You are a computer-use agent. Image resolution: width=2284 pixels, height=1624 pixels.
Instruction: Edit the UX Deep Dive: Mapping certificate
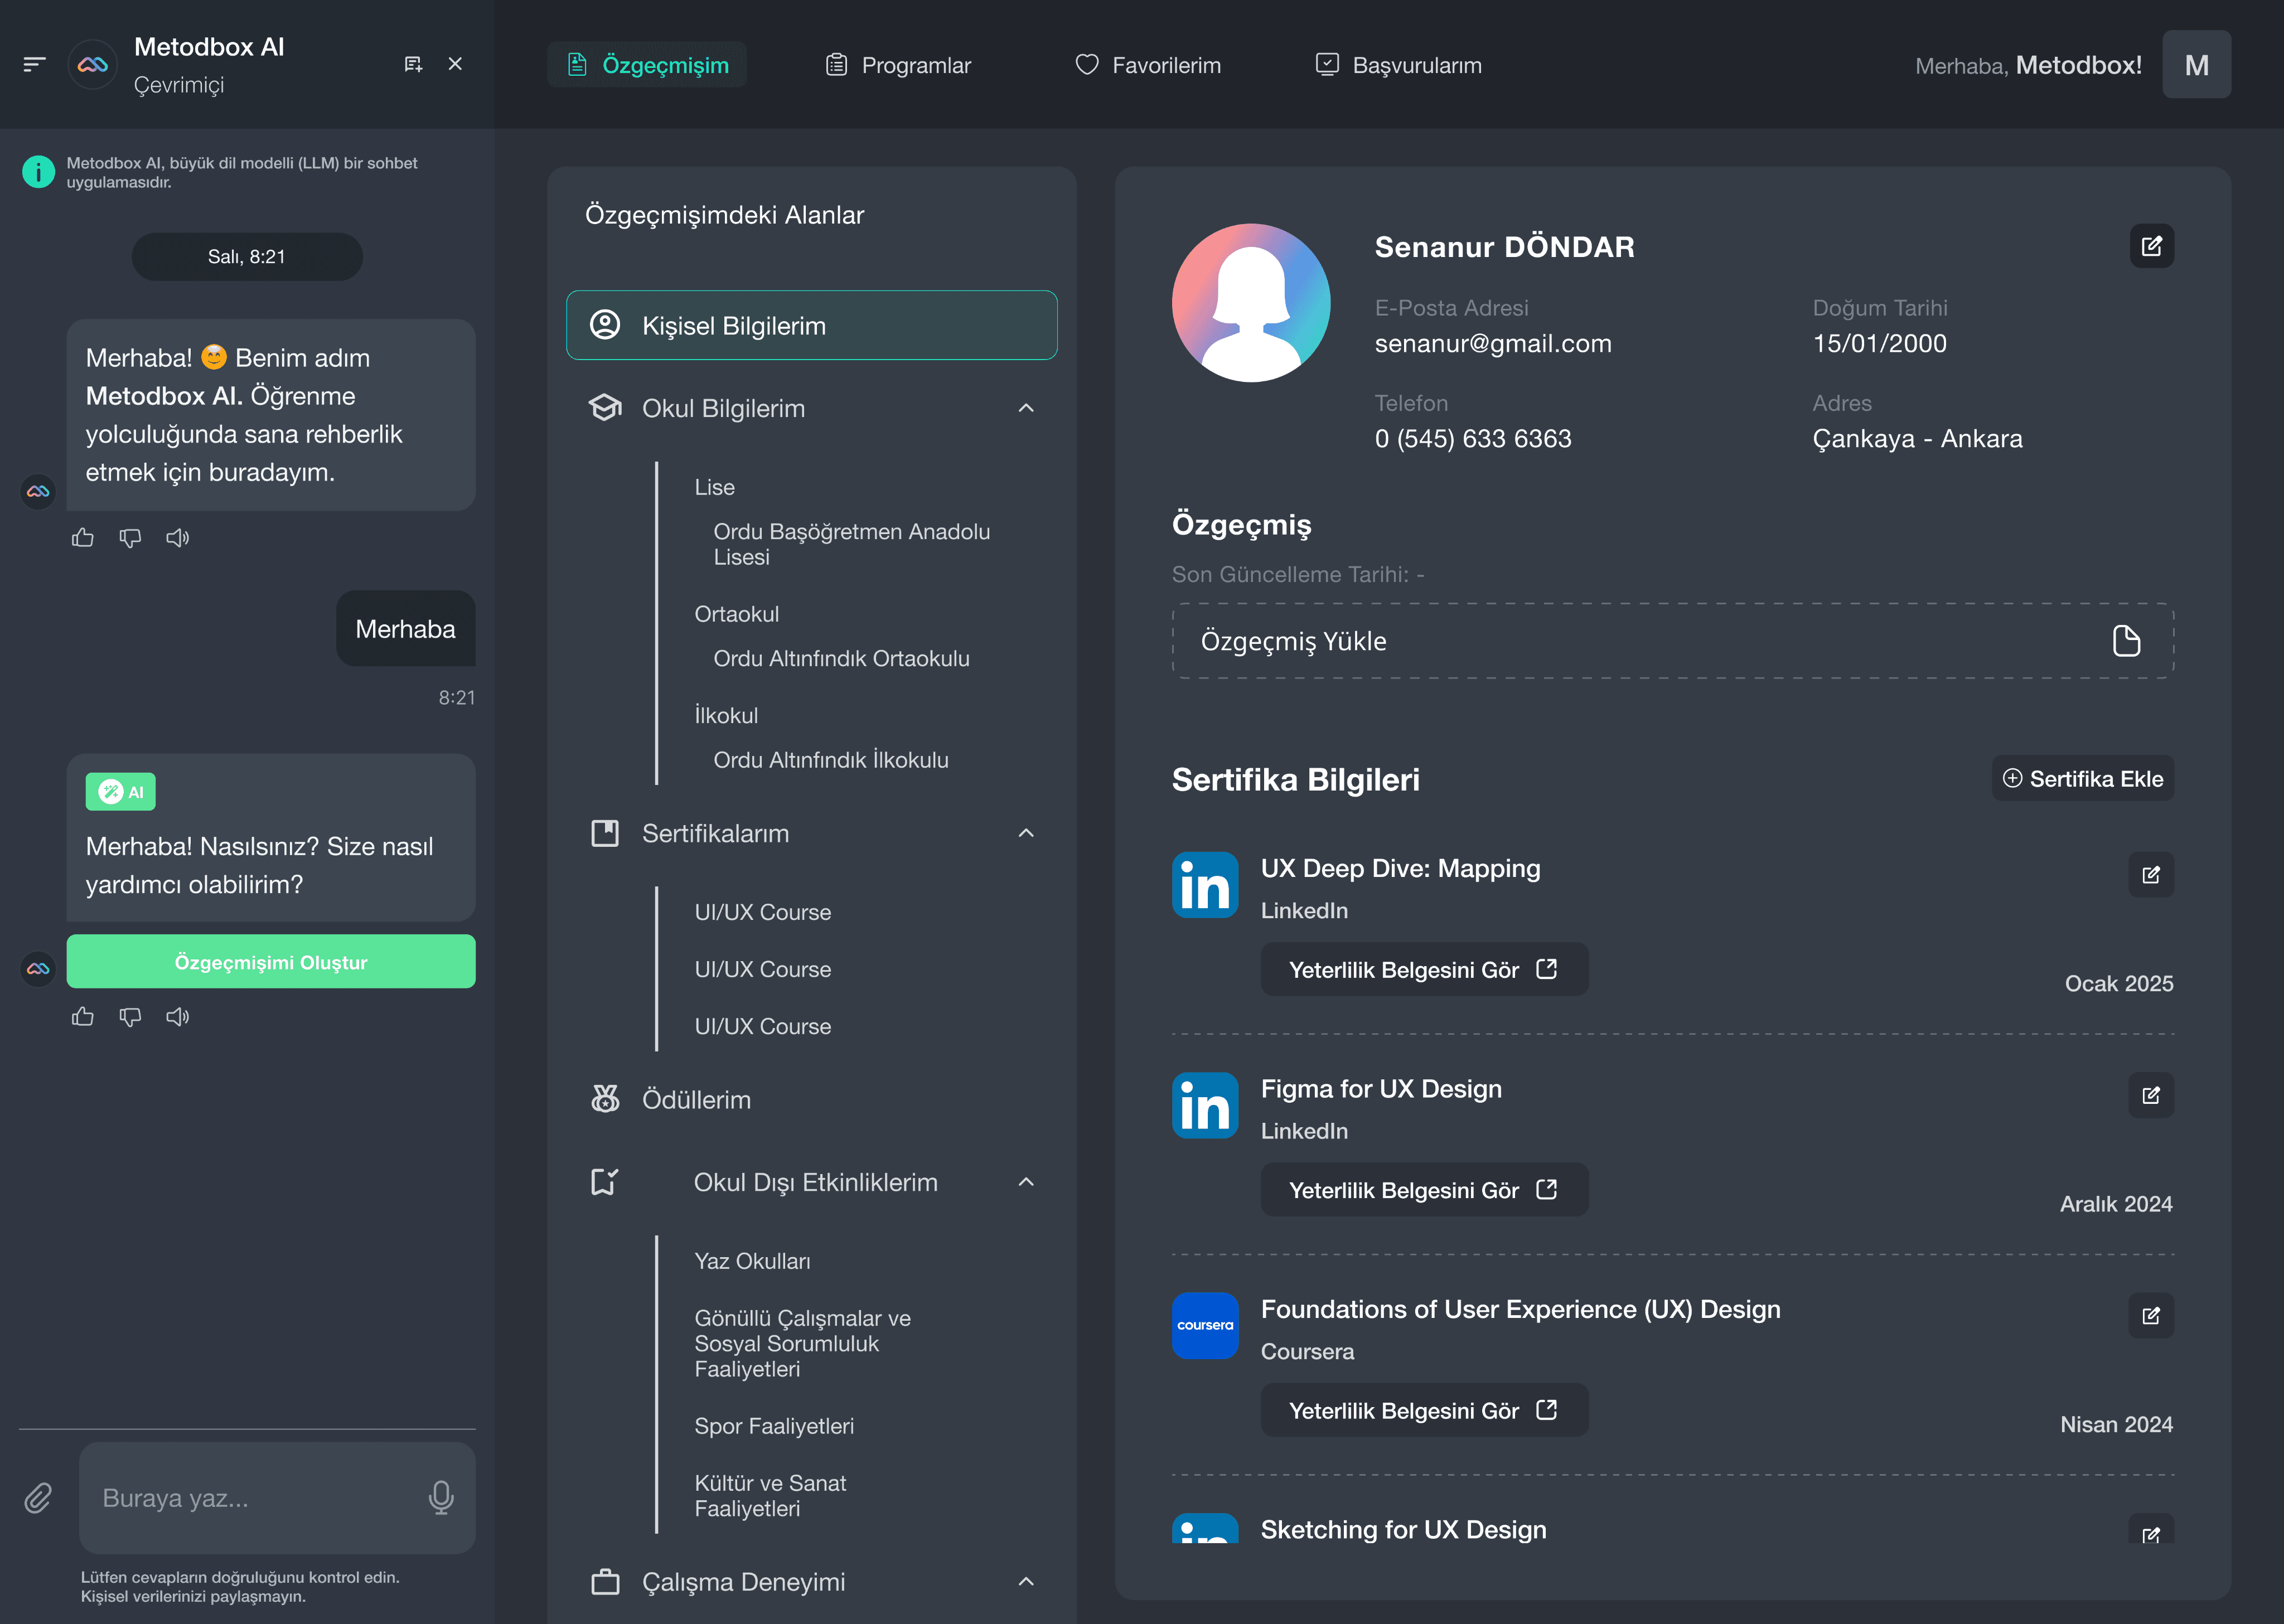pyautogui.click(x=2150, y=875)
